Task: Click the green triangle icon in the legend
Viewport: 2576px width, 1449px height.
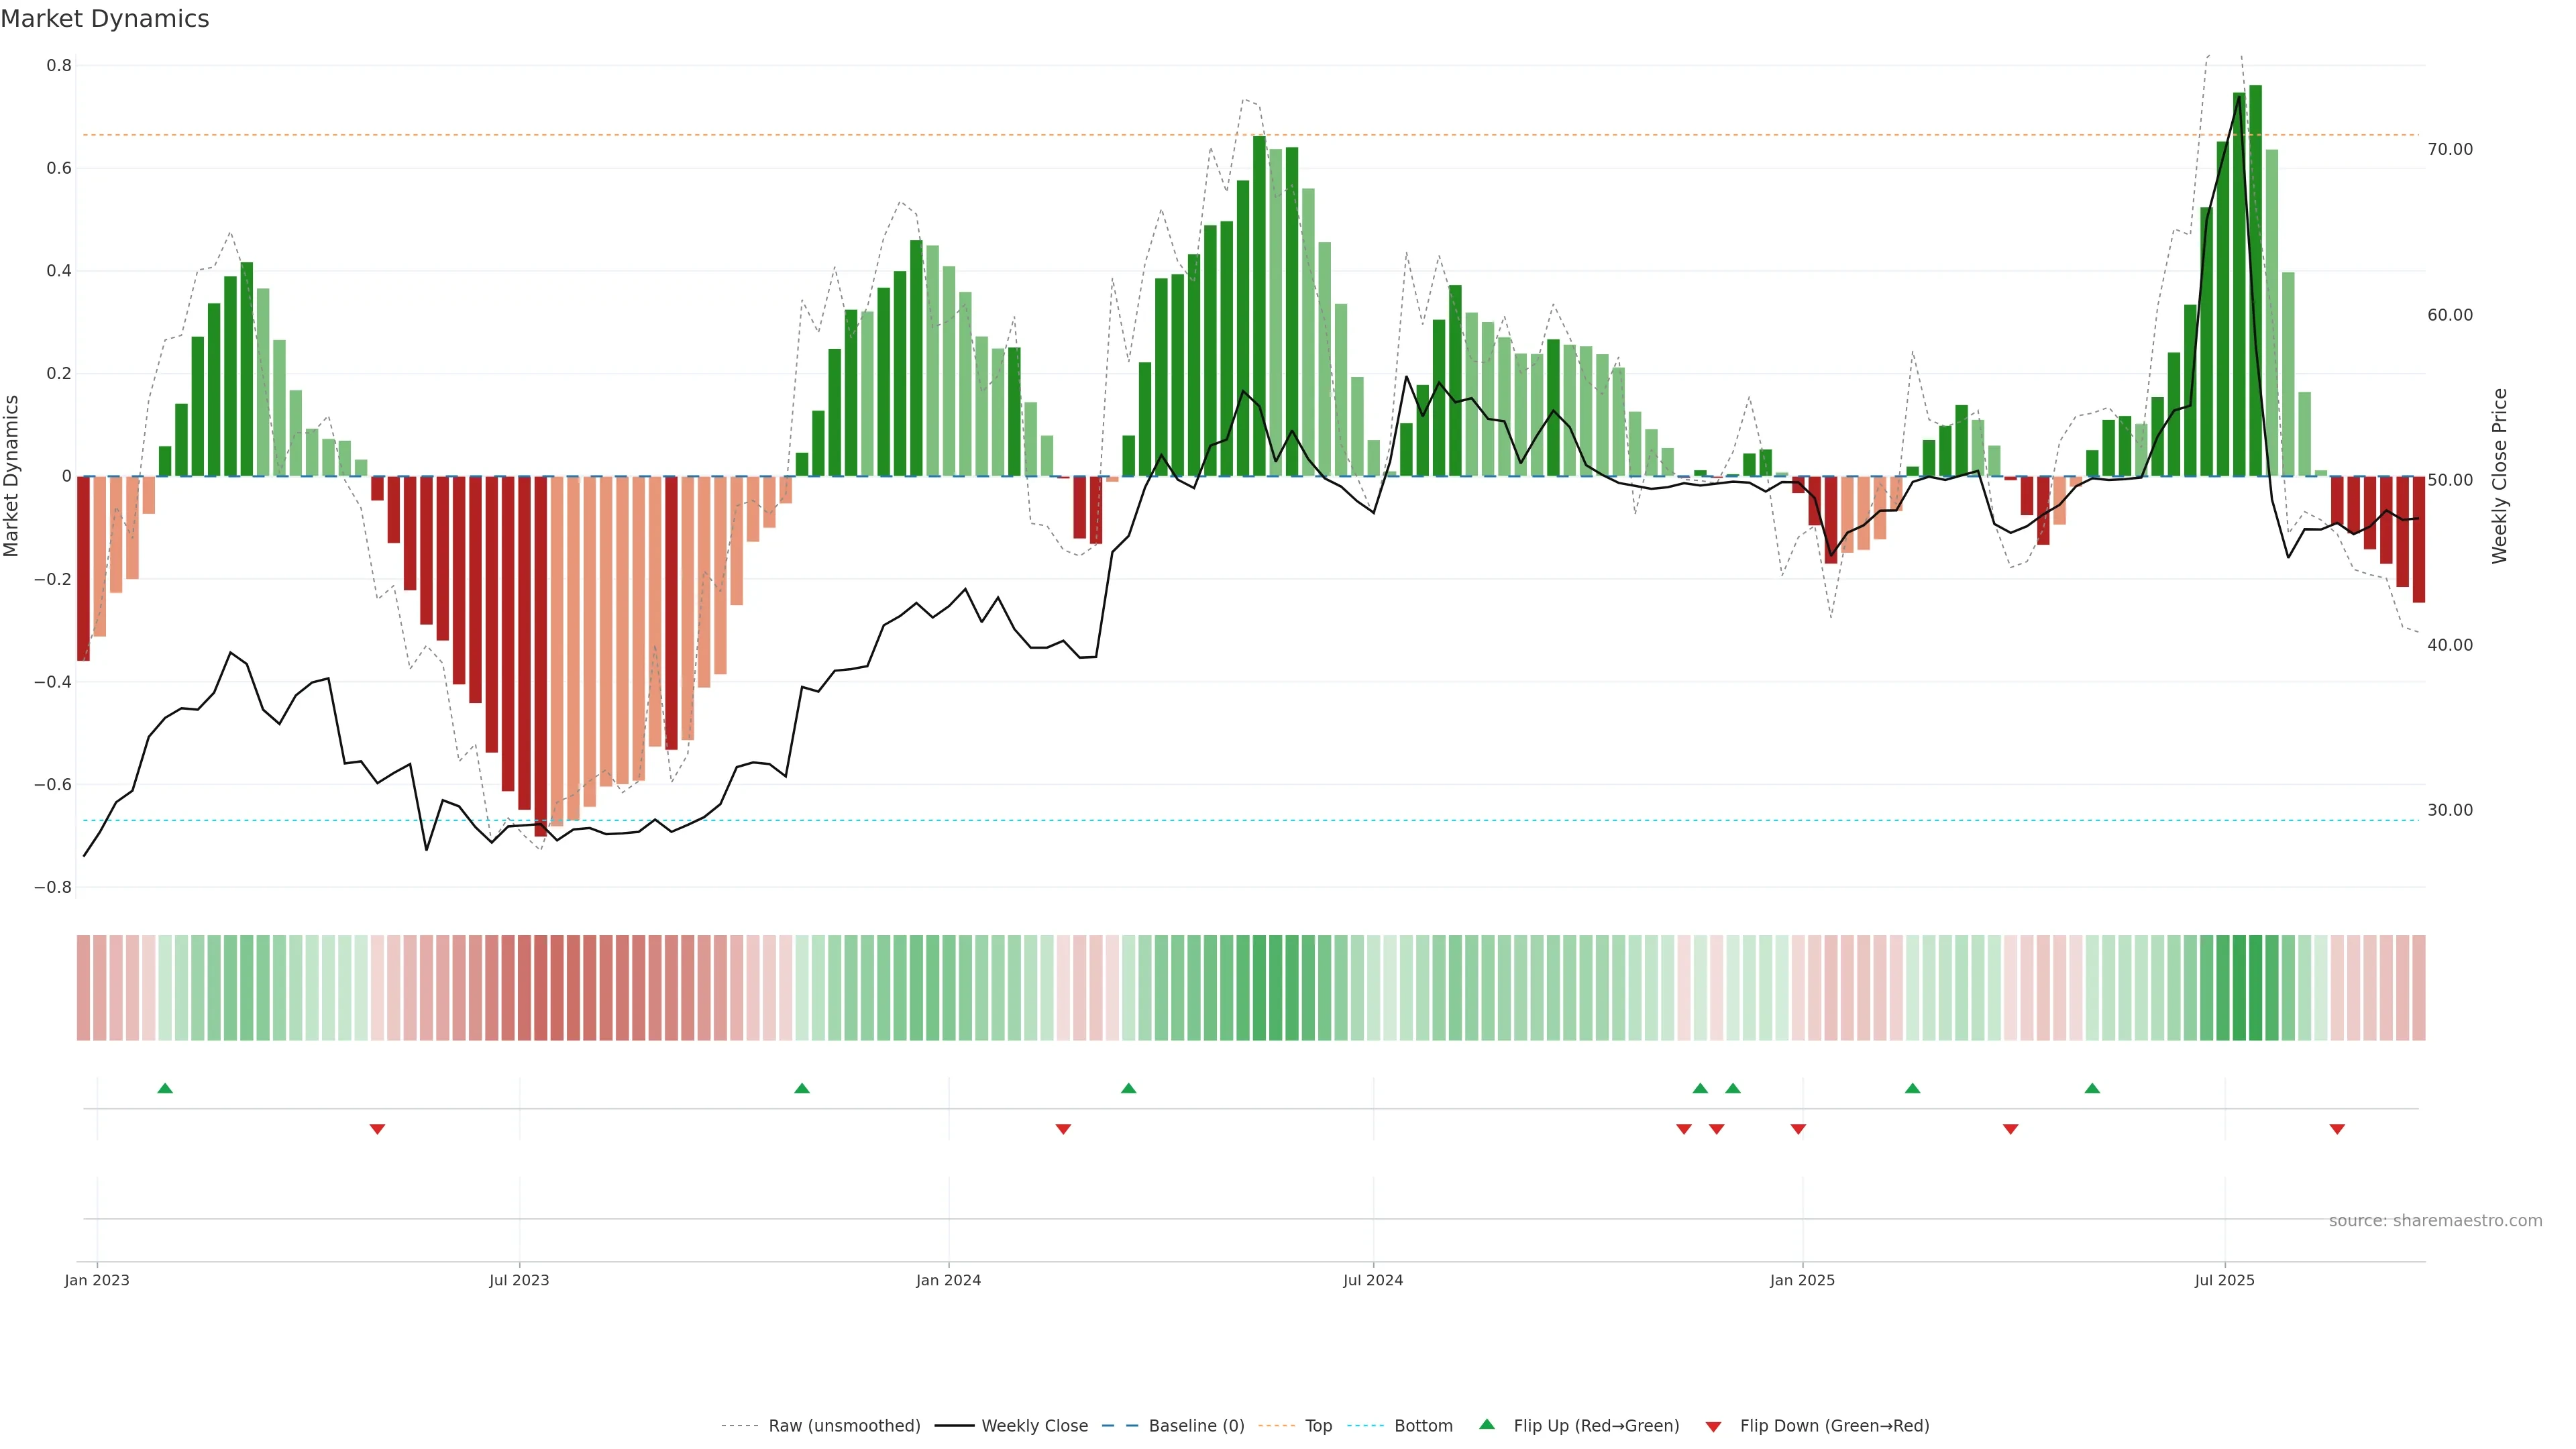Action: (x=1487, y=1424)
